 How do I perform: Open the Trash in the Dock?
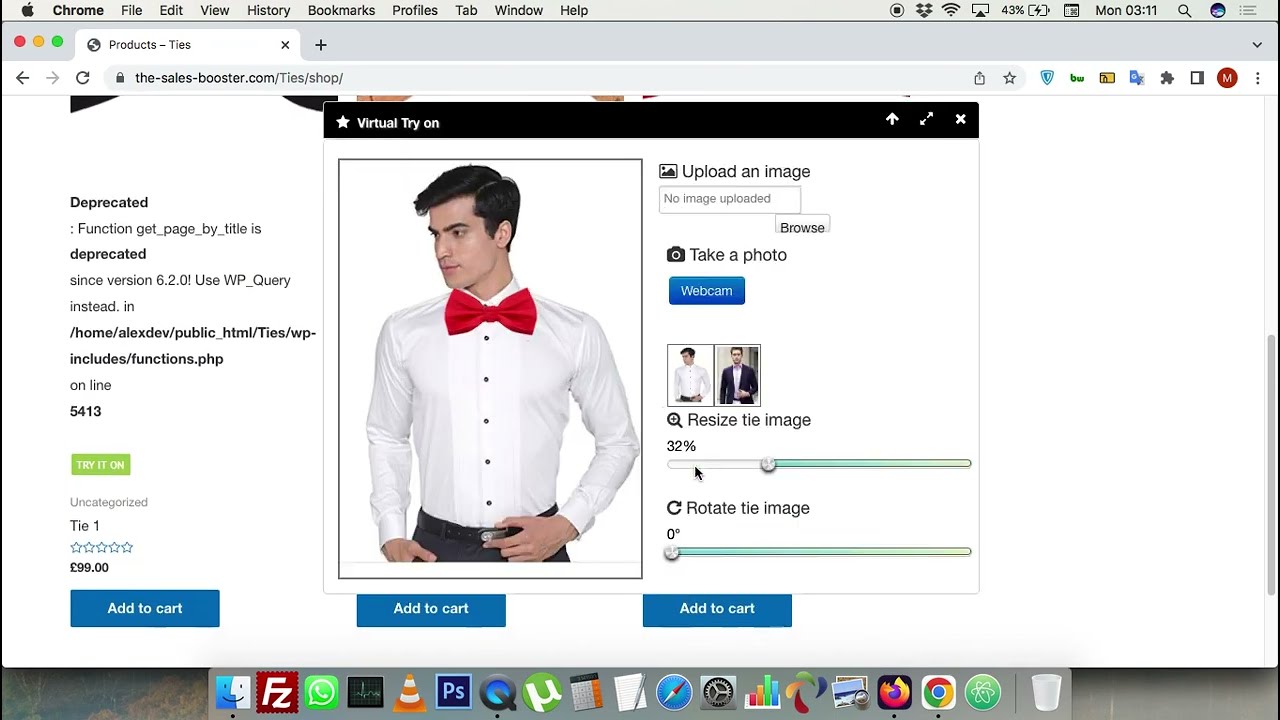(x=1046, y=692)
